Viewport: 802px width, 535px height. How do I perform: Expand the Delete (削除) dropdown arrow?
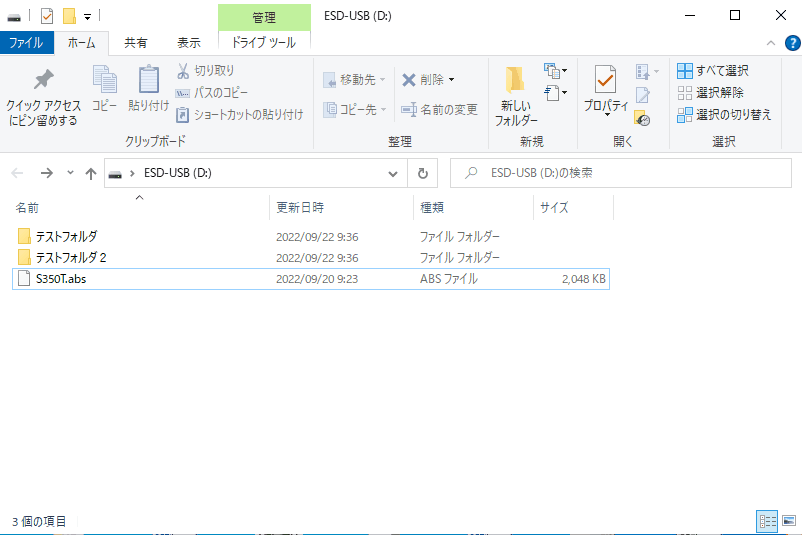(451, 80)
